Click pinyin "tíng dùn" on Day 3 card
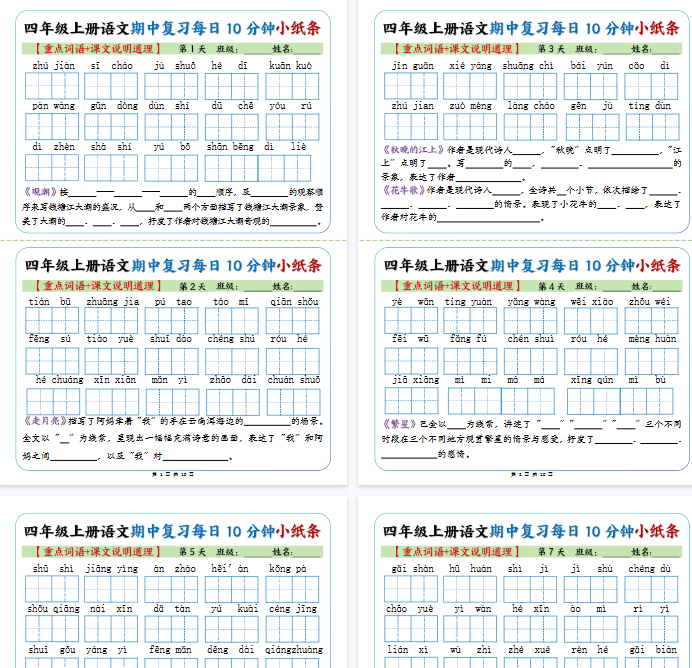The width and height of the screenshot is (692, 668). pos(650,106)
